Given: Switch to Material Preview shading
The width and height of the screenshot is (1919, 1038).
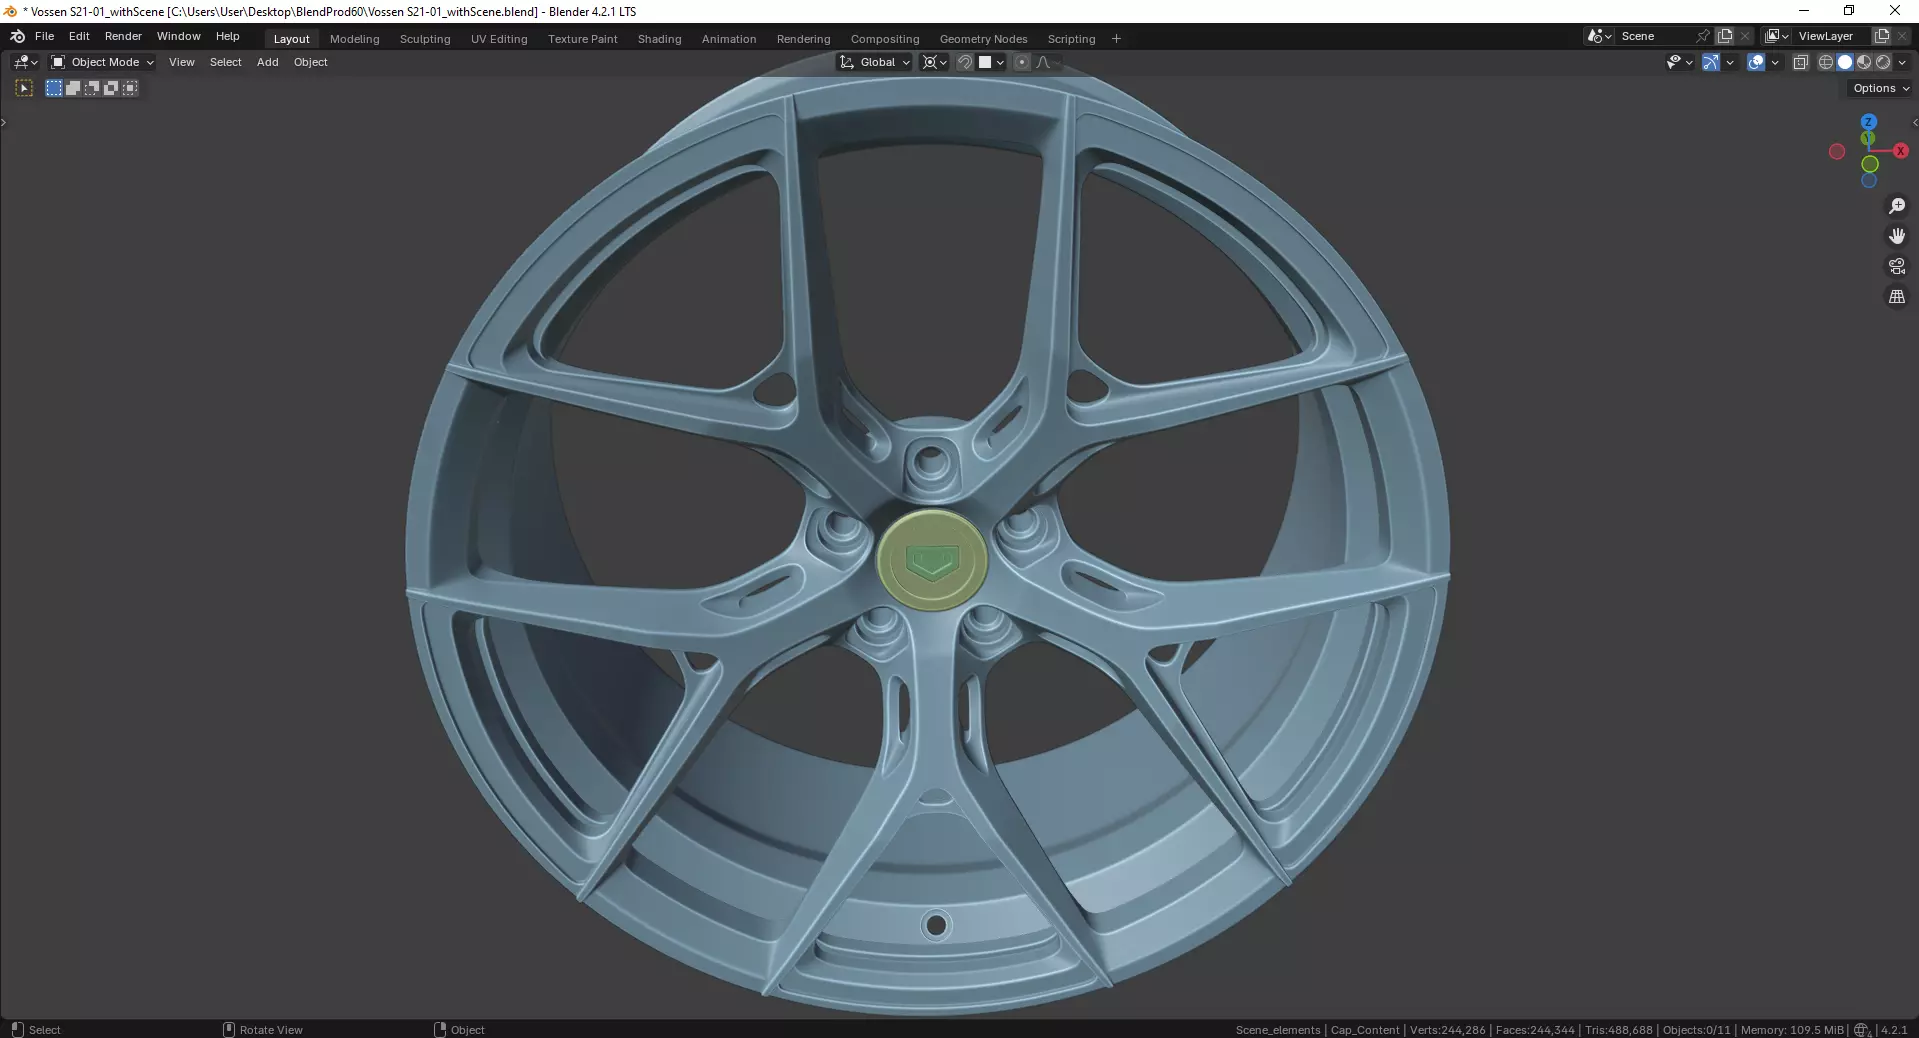Looking at the screenshot, I should coord(1864,62).
